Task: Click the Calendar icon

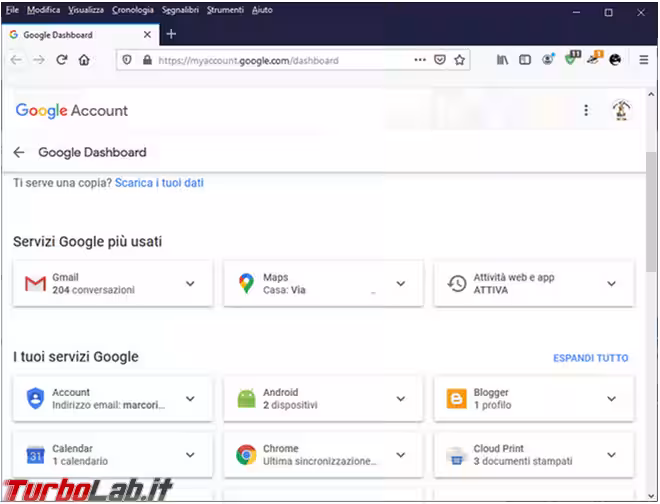Action: coord(35,455)
